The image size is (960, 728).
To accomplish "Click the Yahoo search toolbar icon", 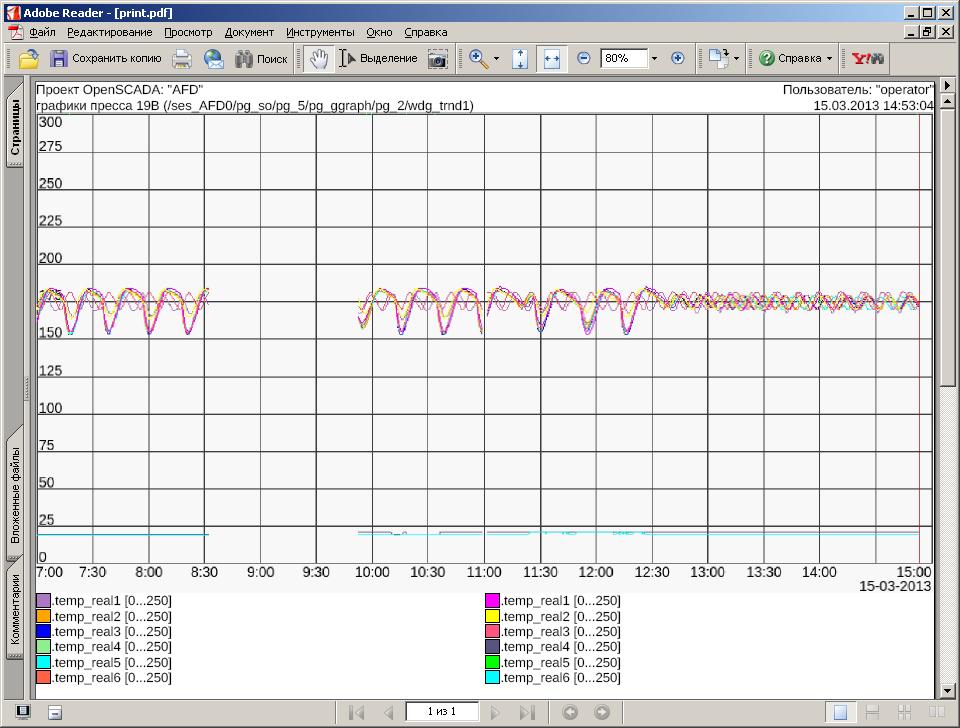I will pos(867,59).
